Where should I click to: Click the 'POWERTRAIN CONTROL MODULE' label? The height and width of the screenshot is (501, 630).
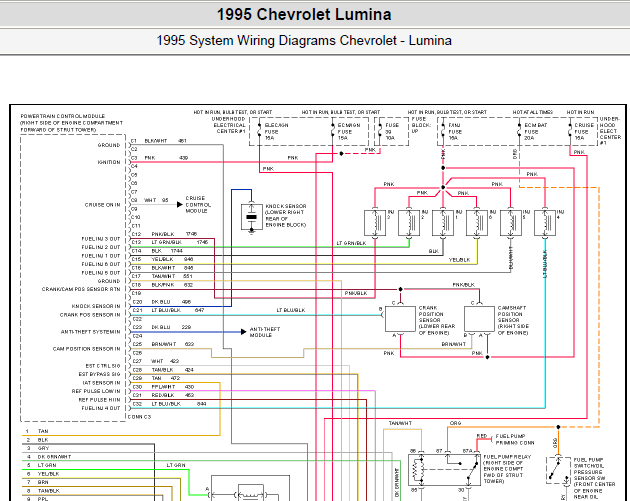pyautogui.click(x=63, y=116)
